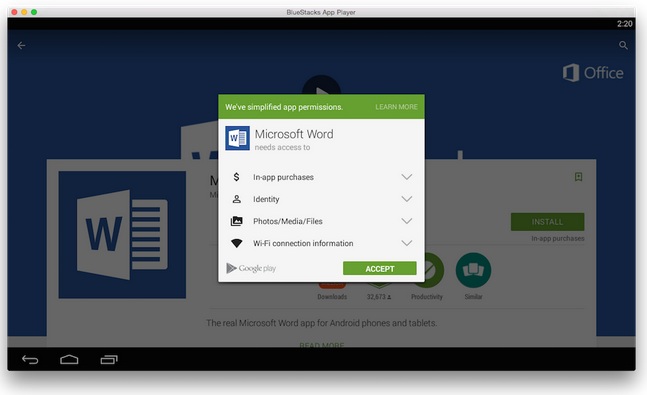Tap the Android back navigation button

click(30, 360)
